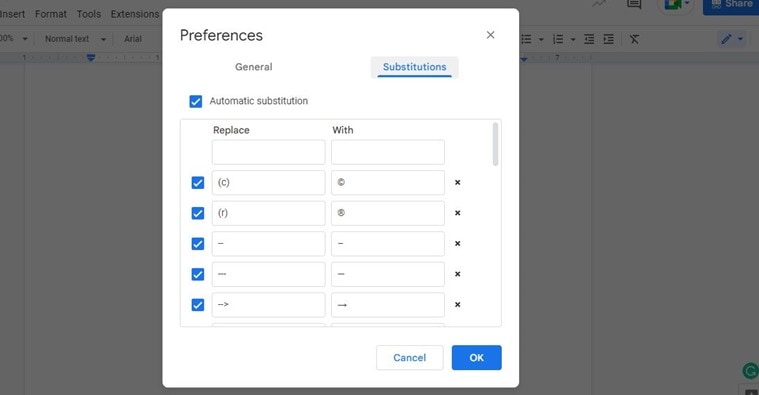Delete the (r) substitution row
Screen dimensions: 759x395
coord(457,213)
